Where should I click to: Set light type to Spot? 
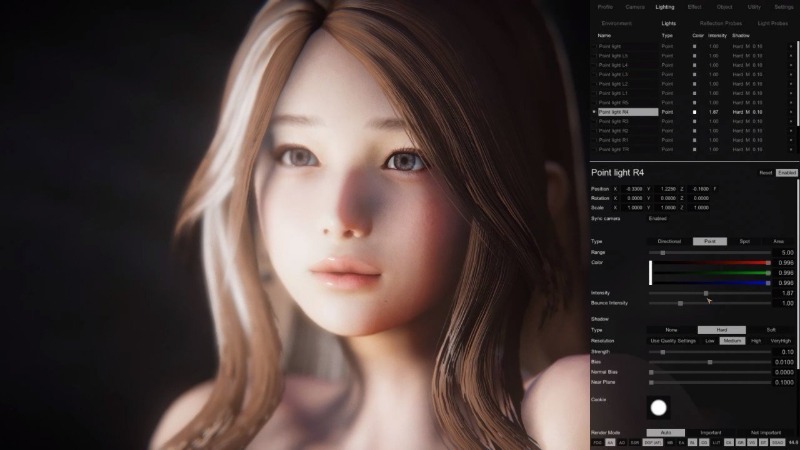(744, 241)
